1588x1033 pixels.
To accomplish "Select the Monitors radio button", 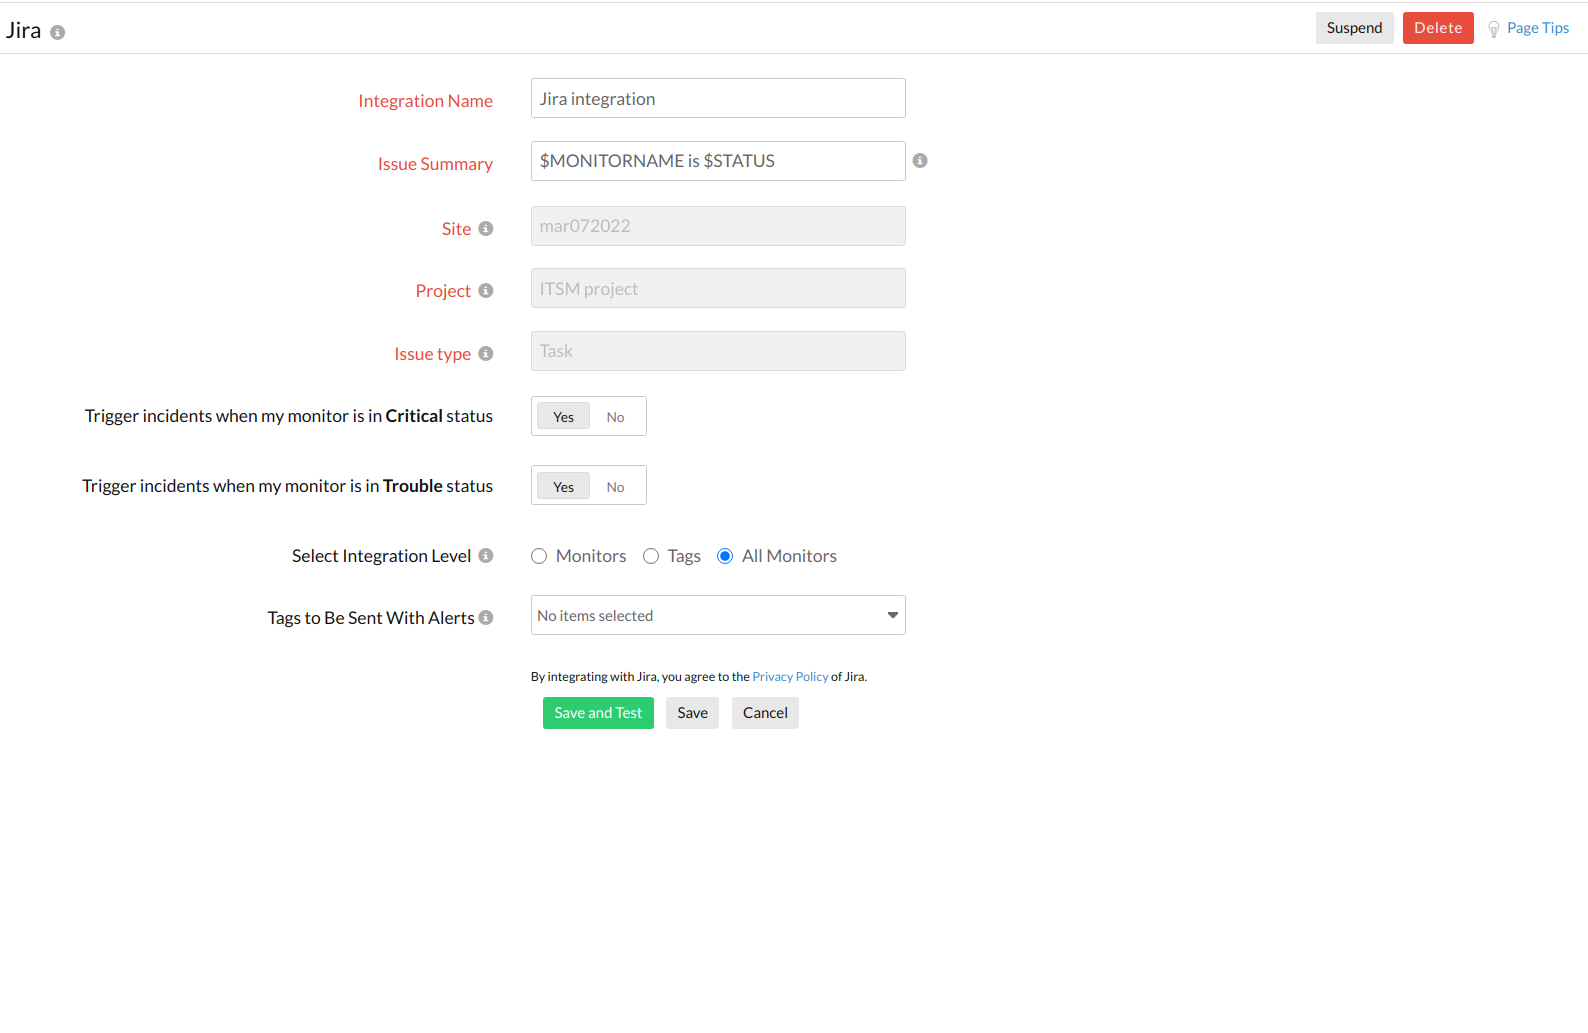I will [539, 556].
